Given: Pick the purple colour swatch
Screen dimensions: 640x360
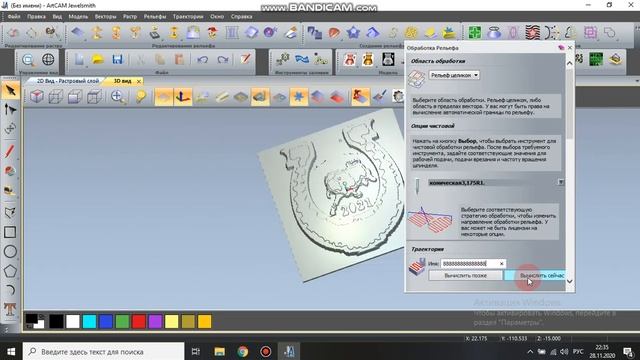Looking at the screenshot, I should [155, 322].
